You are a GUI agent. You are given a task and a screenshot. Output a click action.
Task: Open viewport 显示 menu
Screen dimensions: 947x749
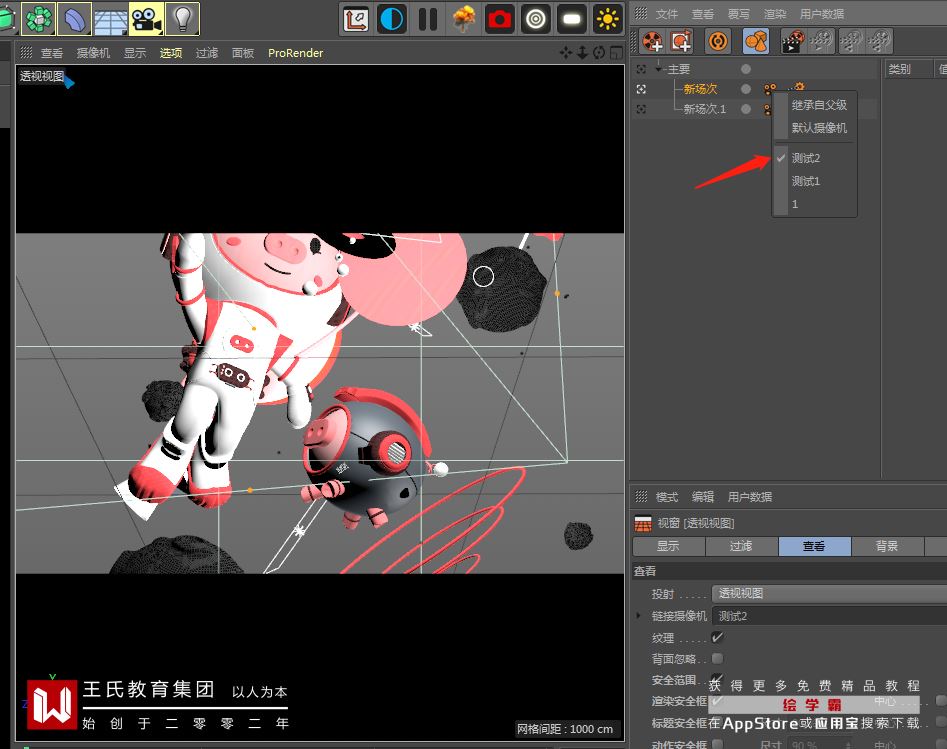[x=135, y=53]
